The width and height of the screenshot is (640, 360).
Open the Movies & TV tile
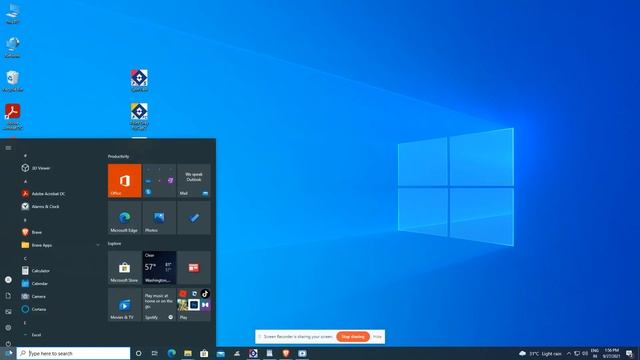pyautogui.click(x=124, y=304)
